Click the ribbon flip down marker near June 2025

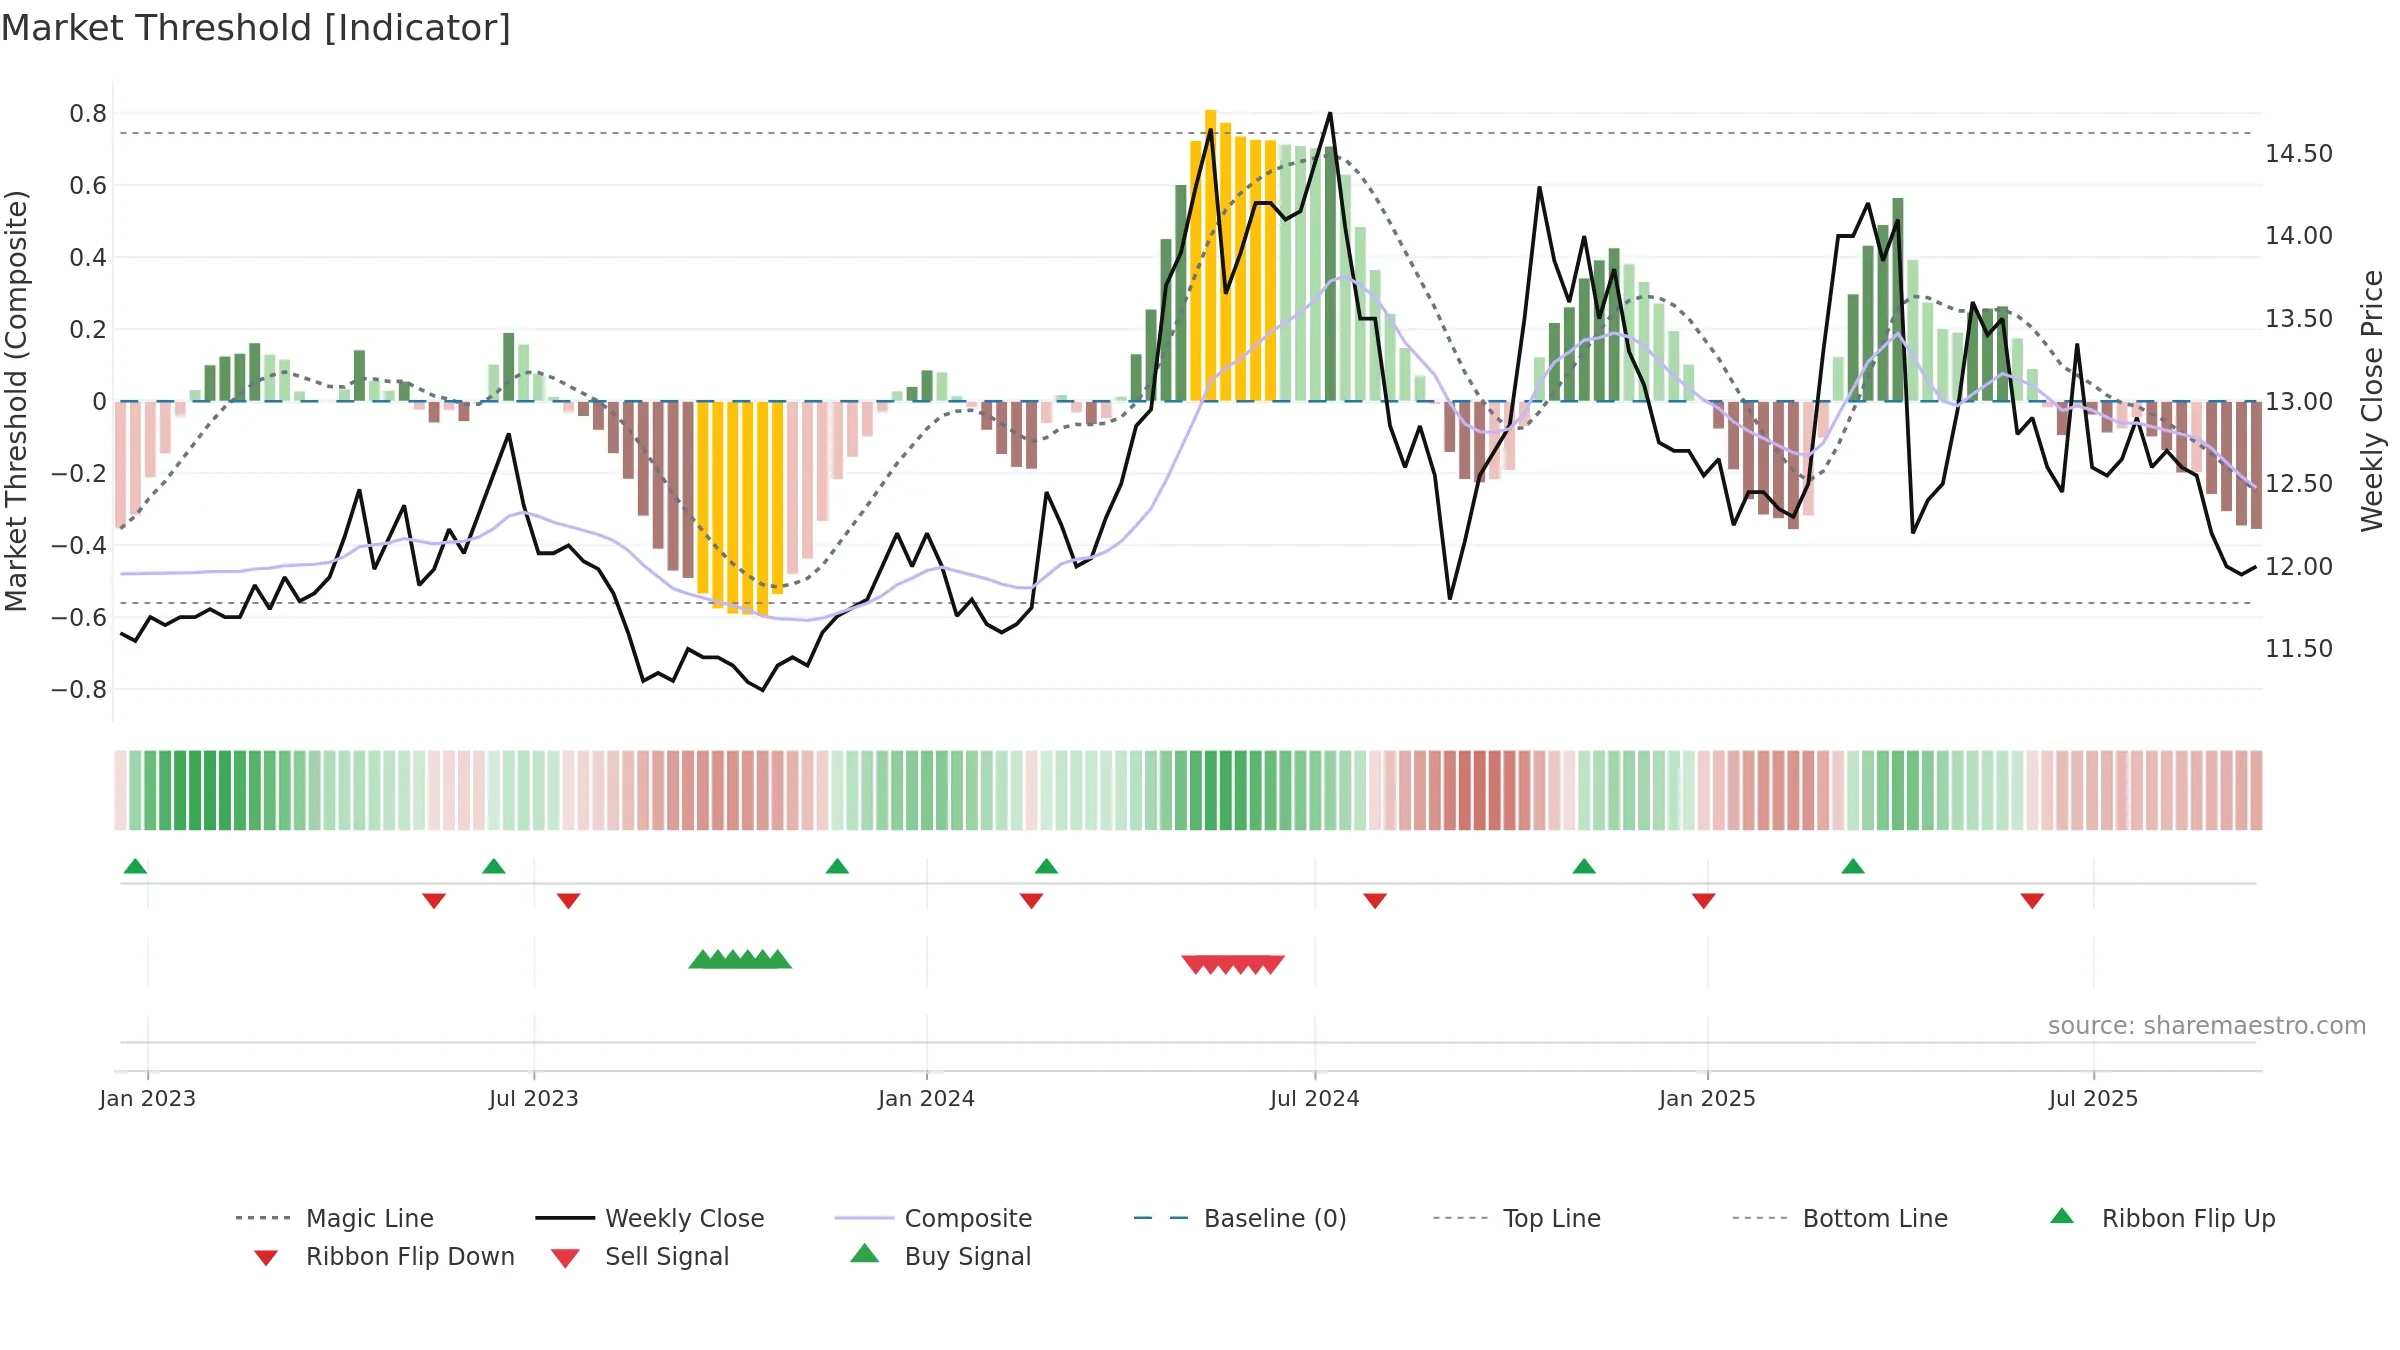click(x=2032, y=901)
